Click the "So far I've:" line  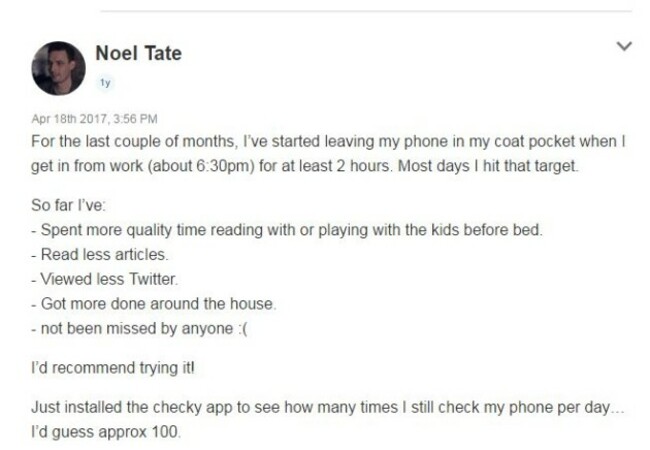tap(68, 205)
